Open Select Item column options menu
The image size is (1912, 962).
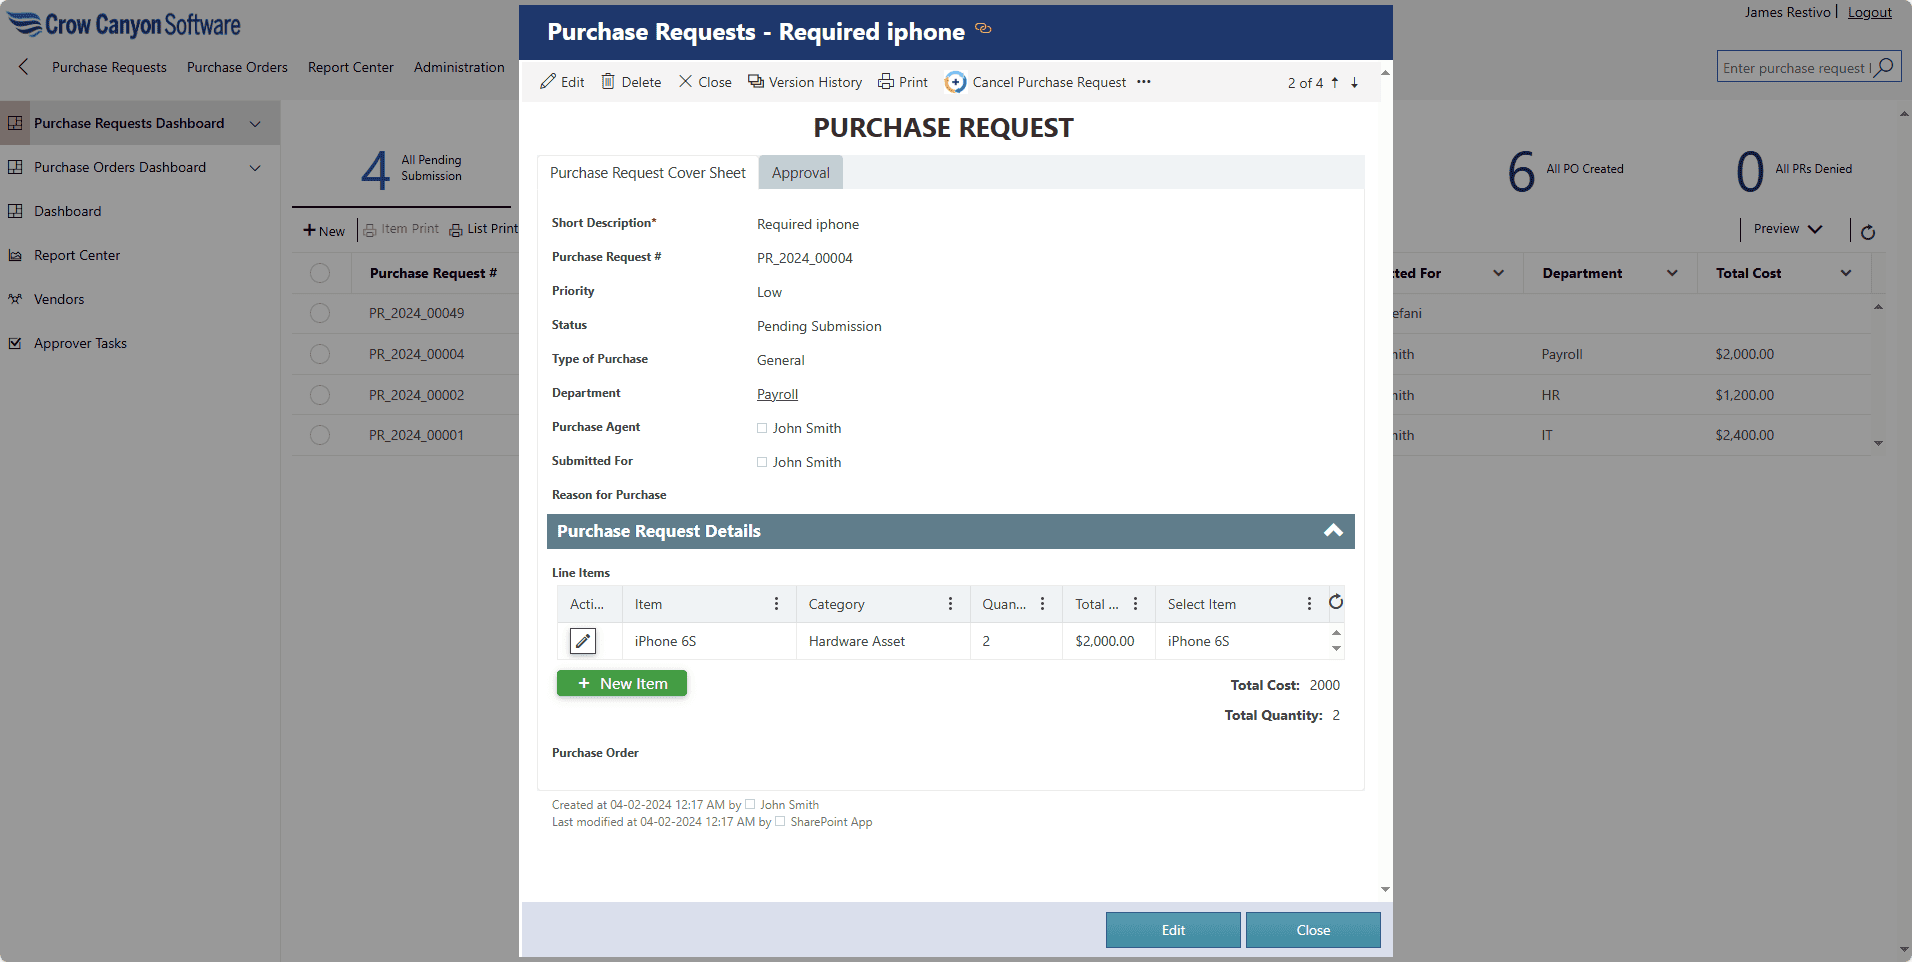coord(1309,604)
